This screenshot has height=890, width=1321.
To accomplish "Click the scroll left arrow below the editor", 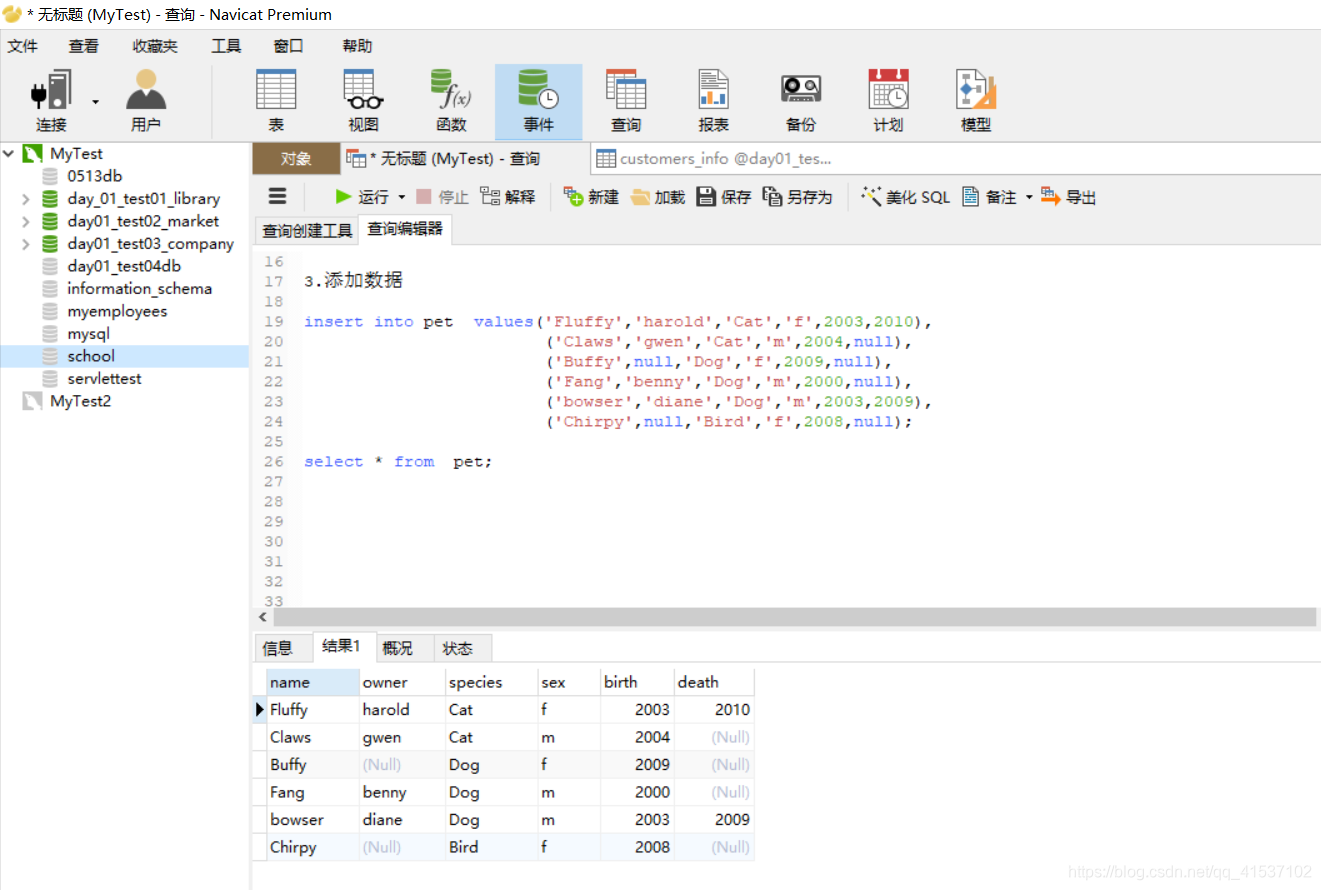I will click(263, 617).
